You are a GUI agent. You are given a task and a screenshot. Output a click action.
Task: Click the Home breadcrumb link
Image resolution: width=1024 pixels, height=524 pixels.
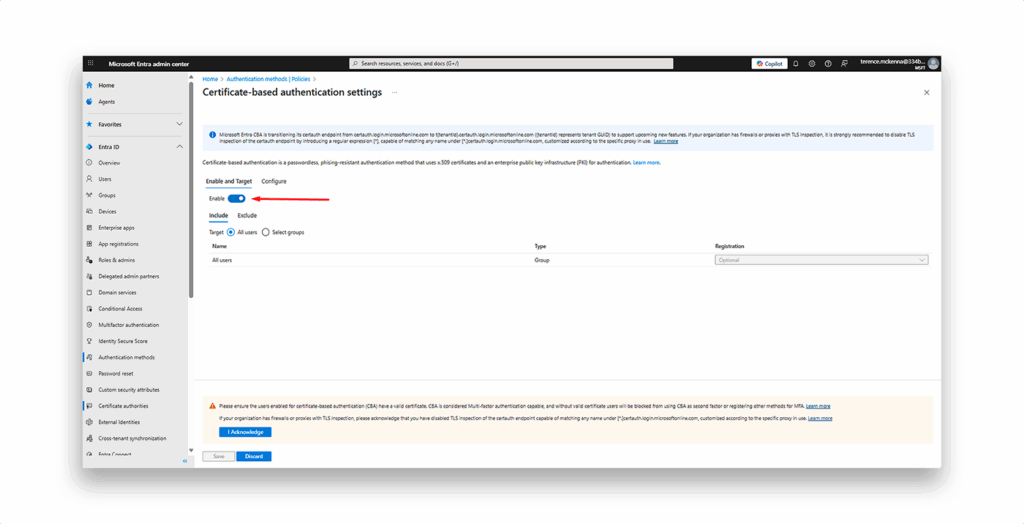[210, 79]
